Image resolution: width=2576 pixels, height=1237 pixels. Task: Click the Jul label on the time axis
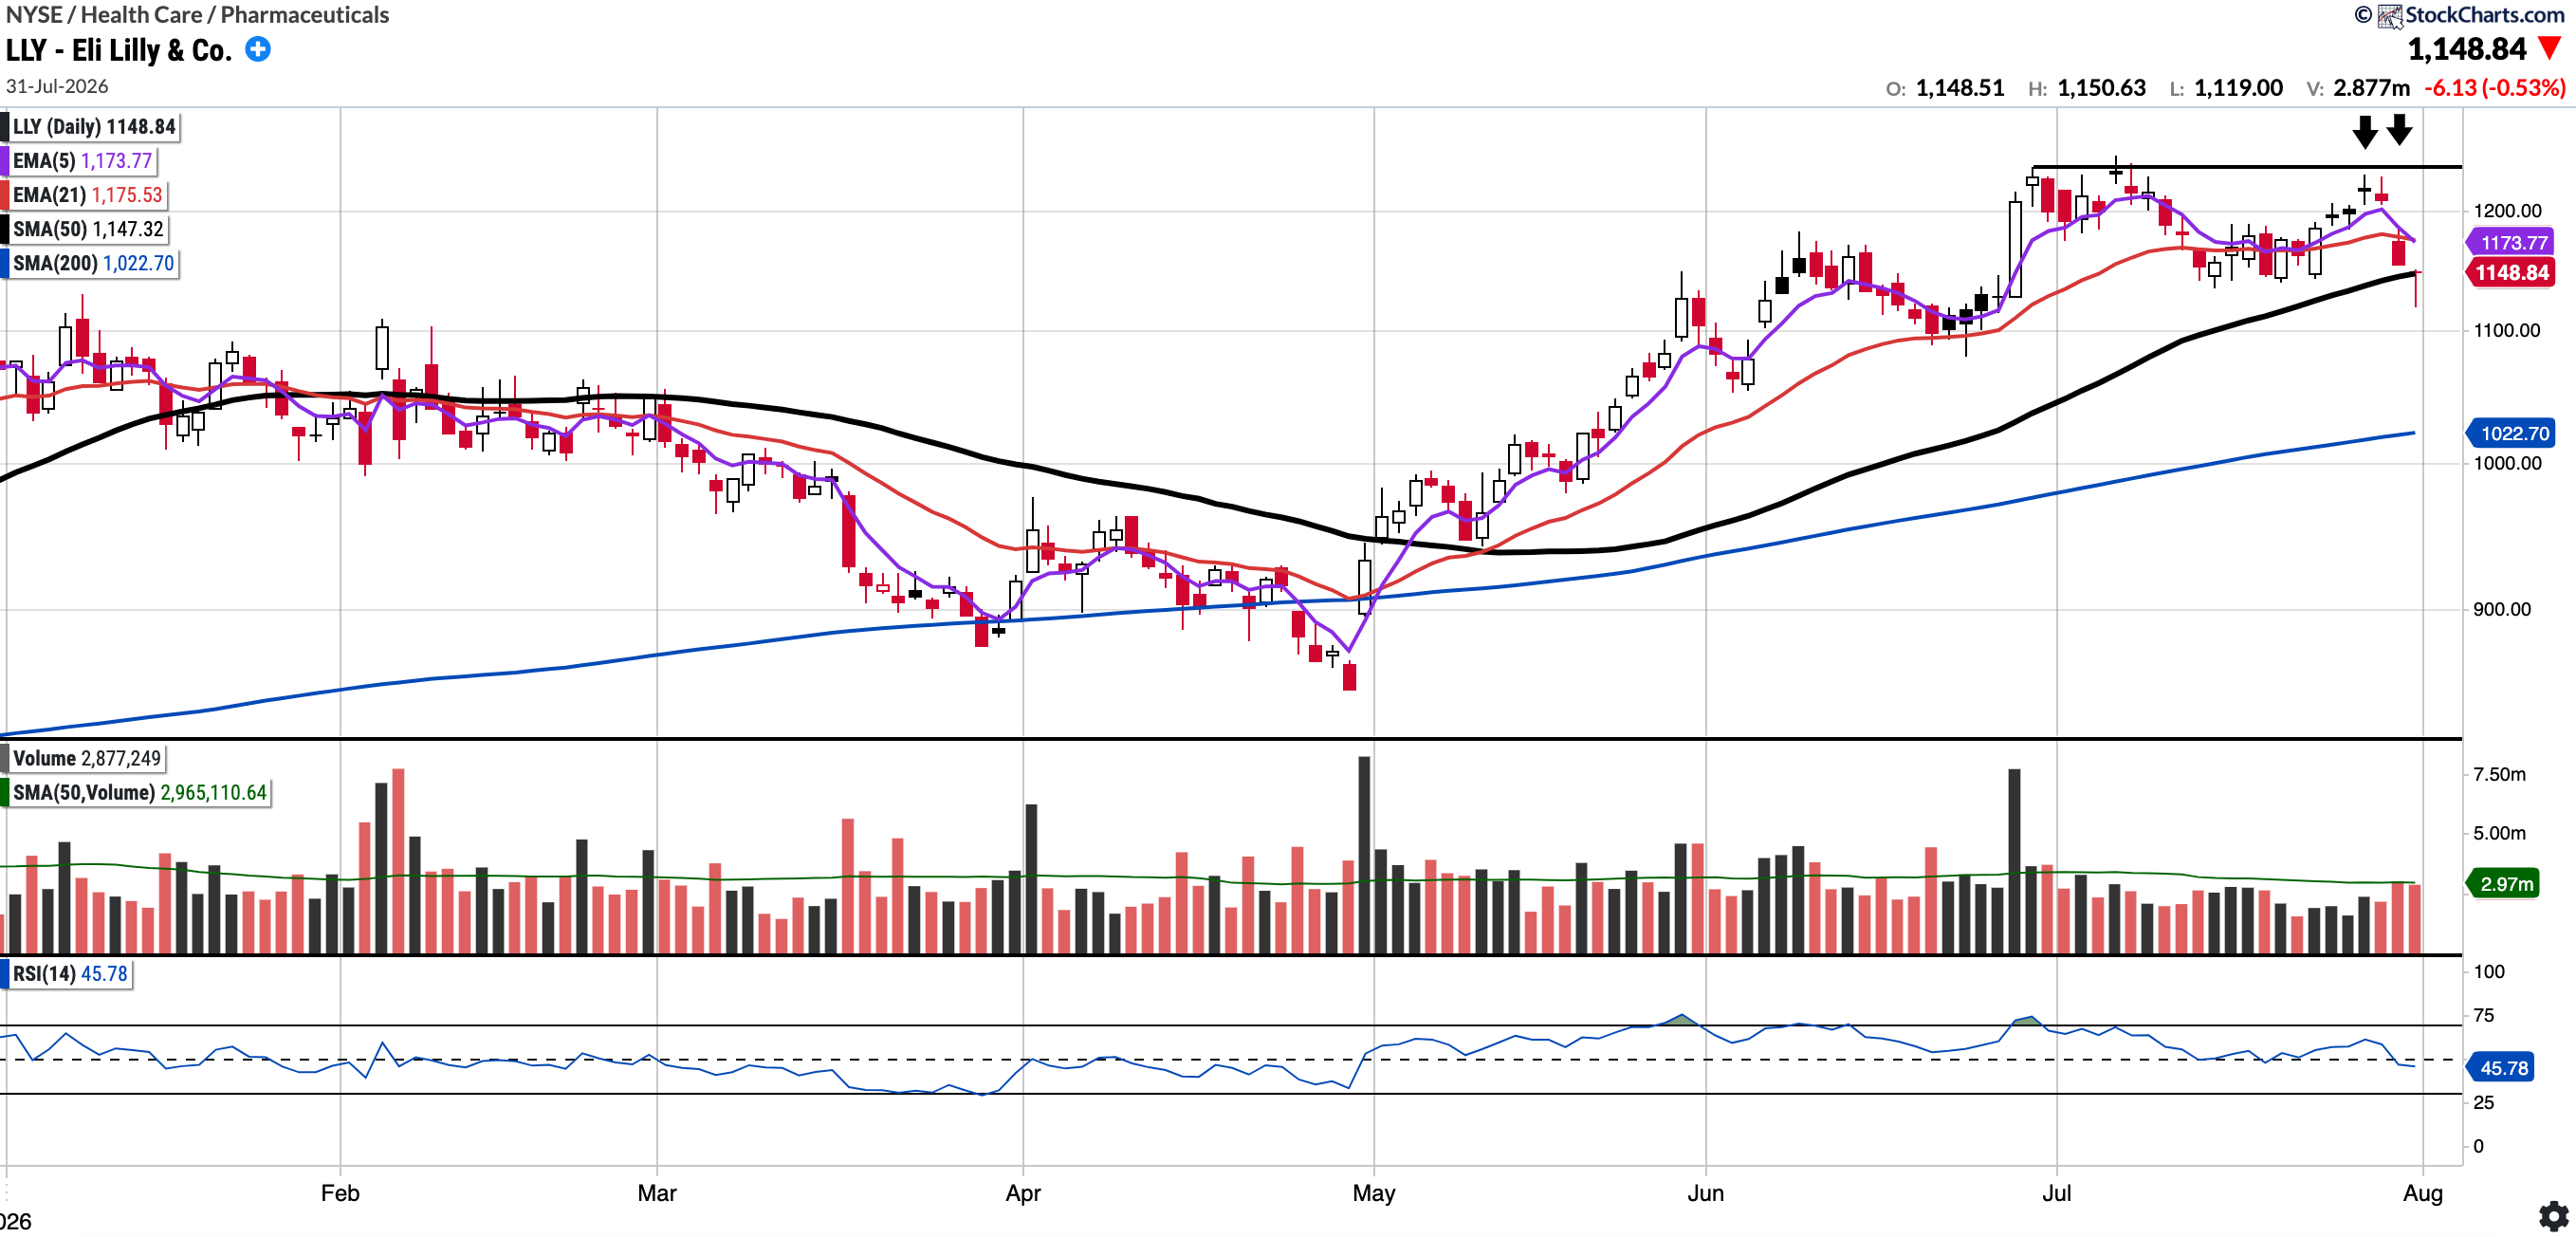[x=2057, y=1192]
